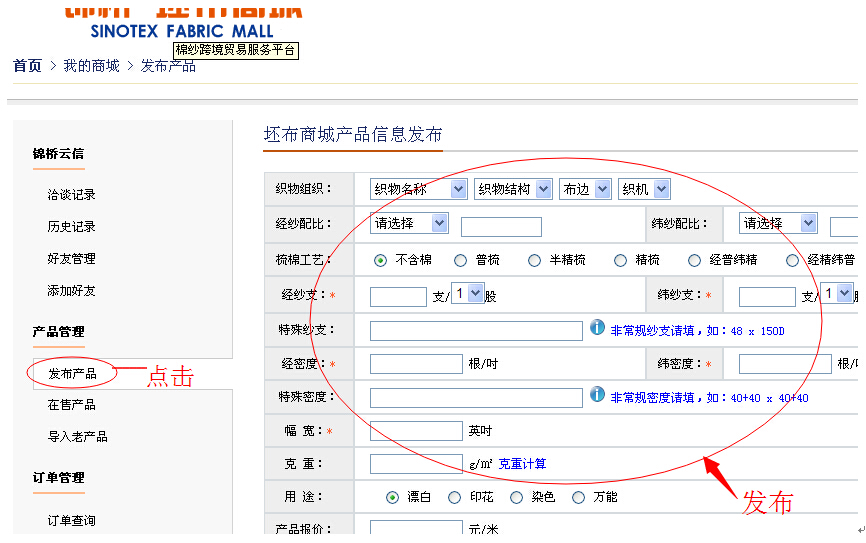Open the 织物名称 dropdown

[x=419, y=189]
